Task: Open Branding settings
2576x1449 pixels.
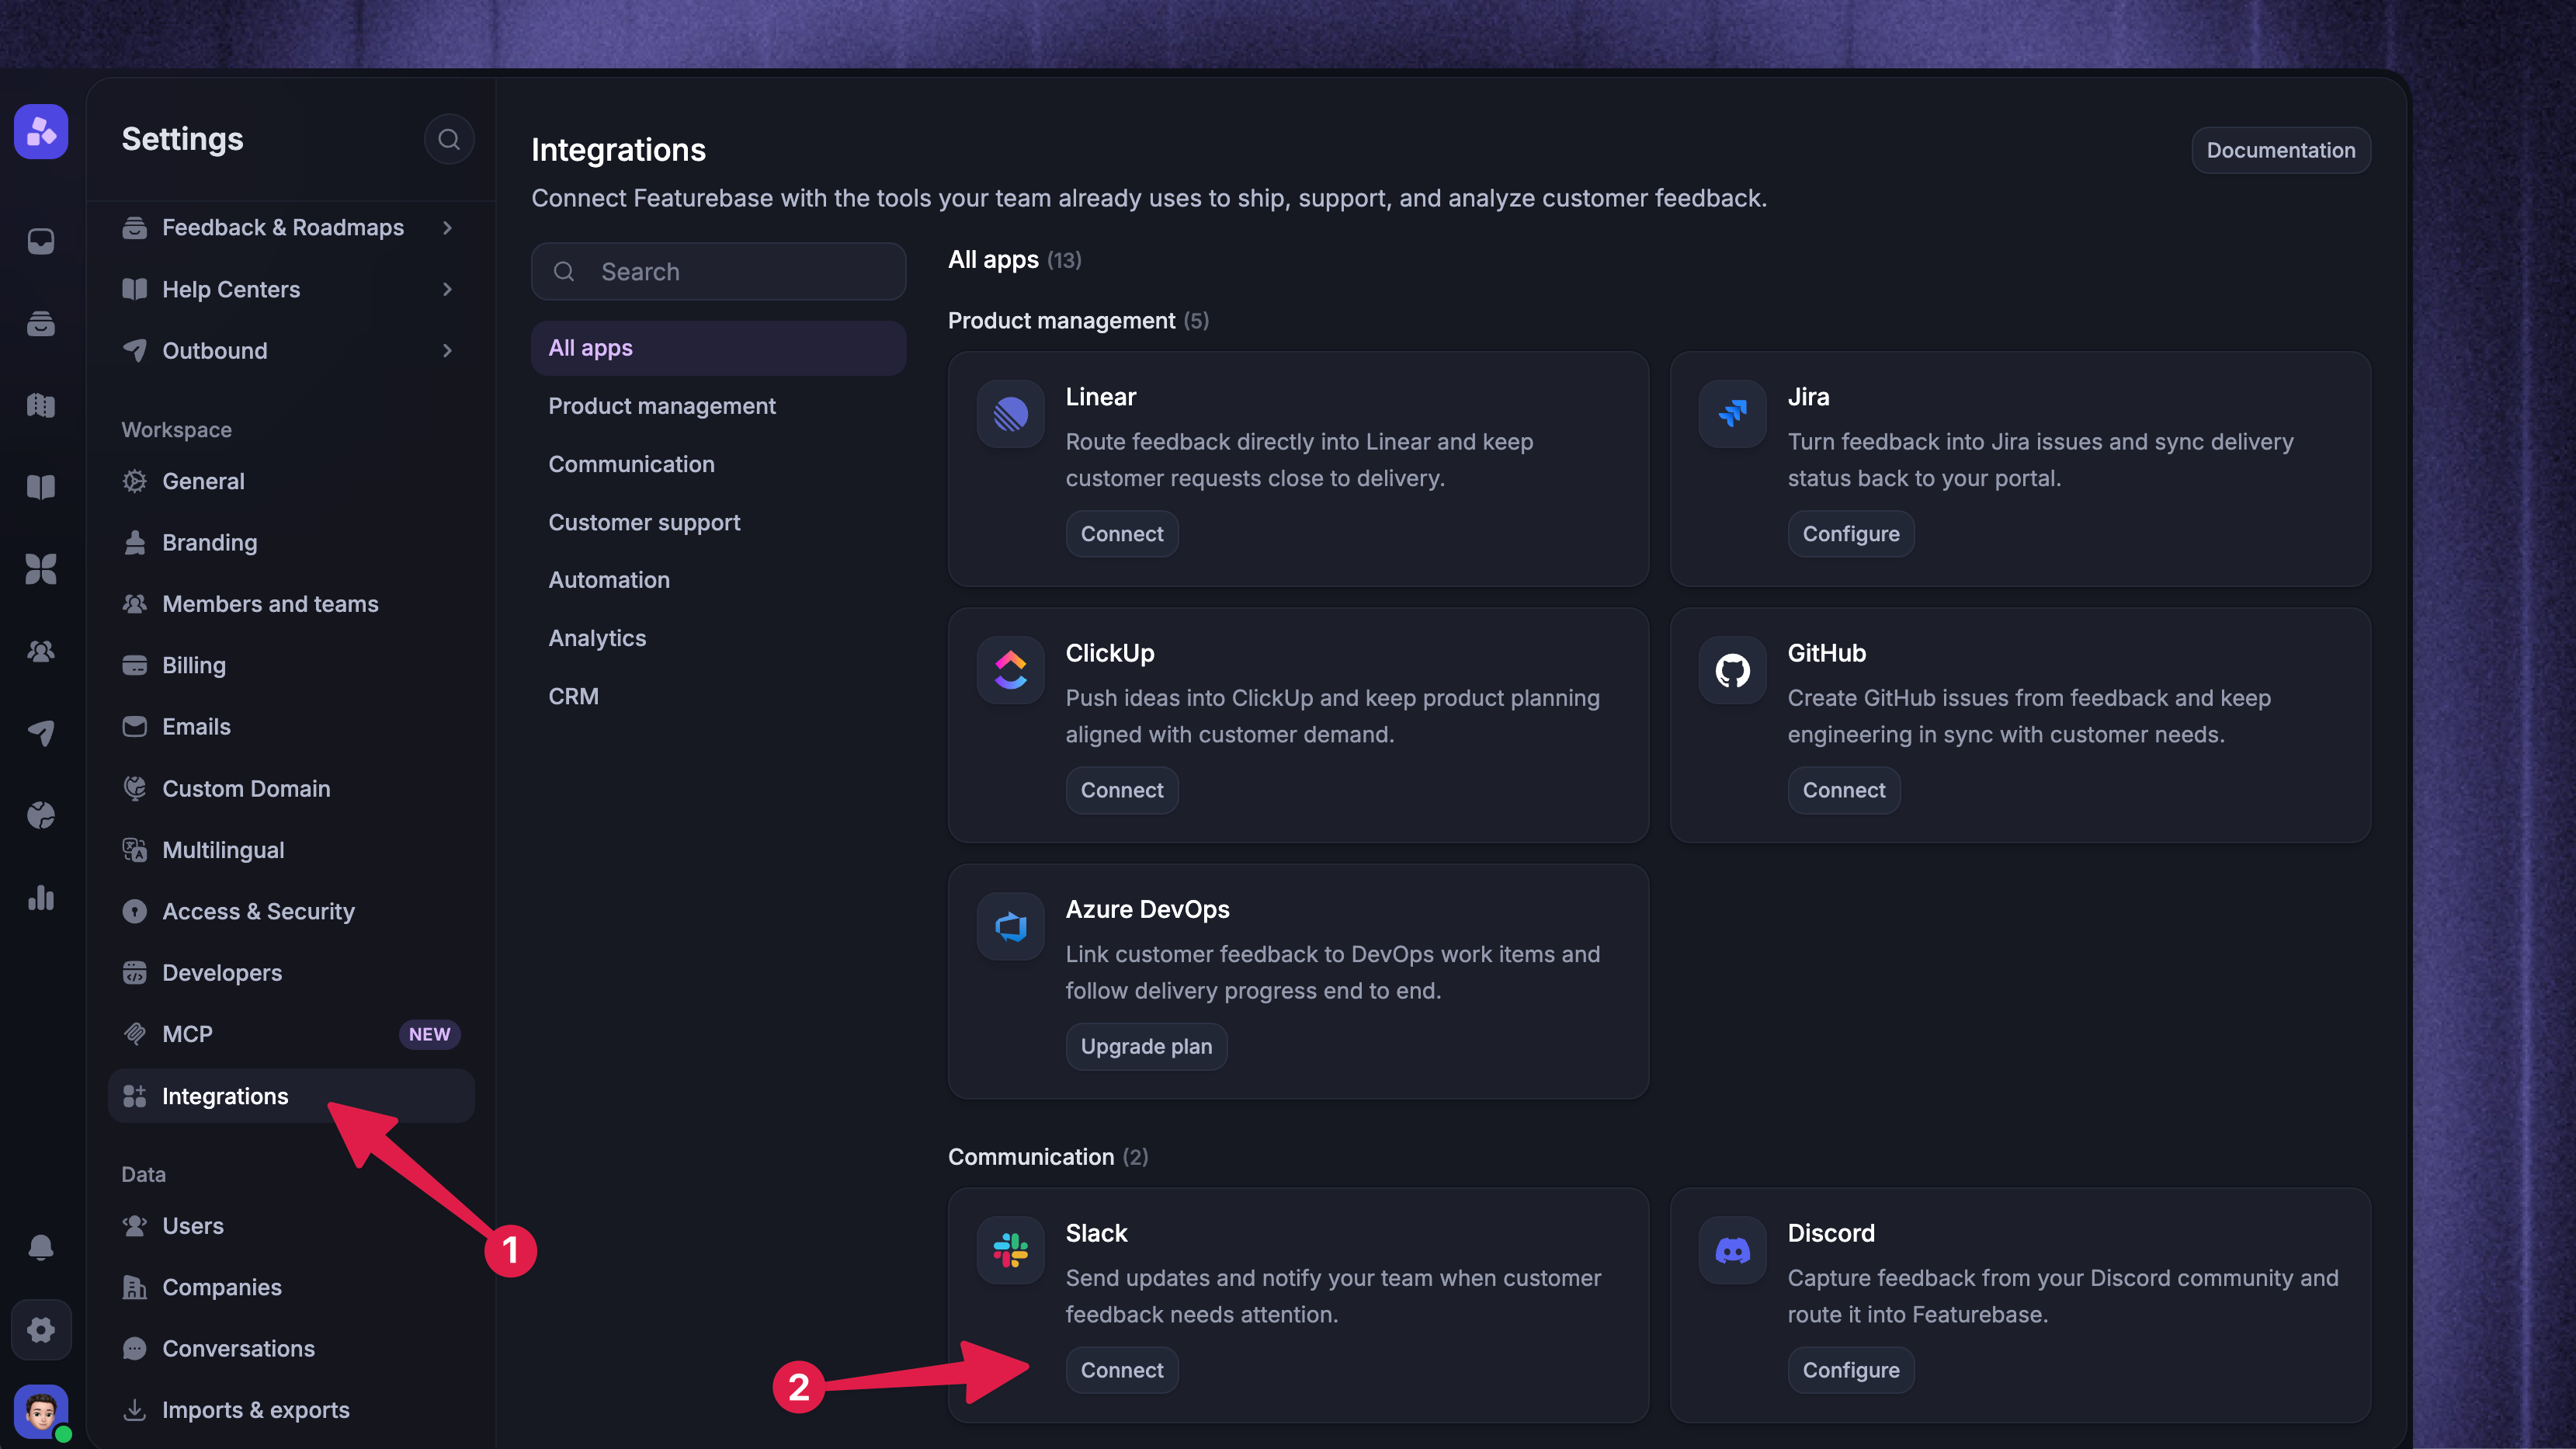Action: click(291, 542)
